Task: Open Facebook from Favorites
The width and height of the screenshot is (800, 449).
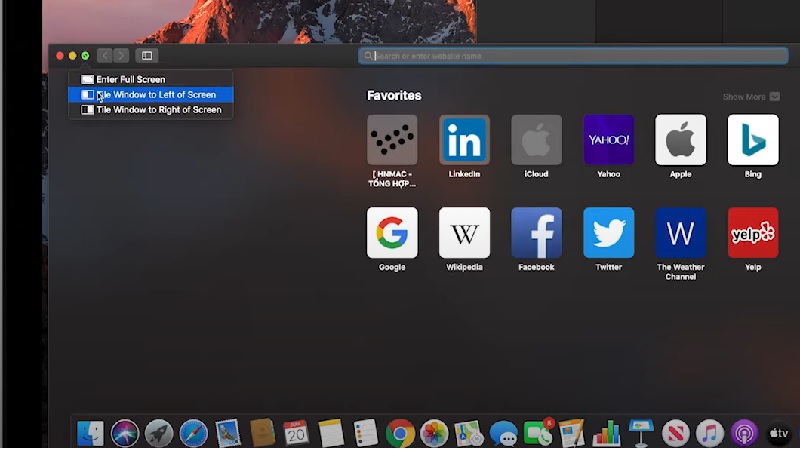Action: [536, 233]
